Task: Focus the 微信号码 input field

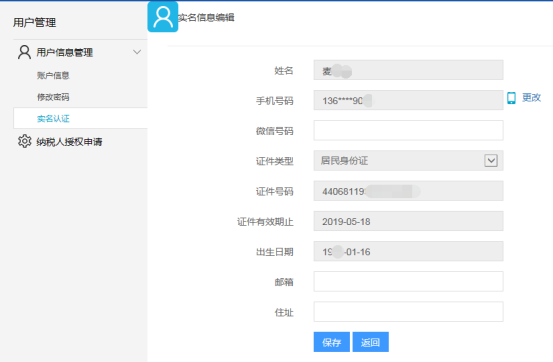Action: [408, 131]
